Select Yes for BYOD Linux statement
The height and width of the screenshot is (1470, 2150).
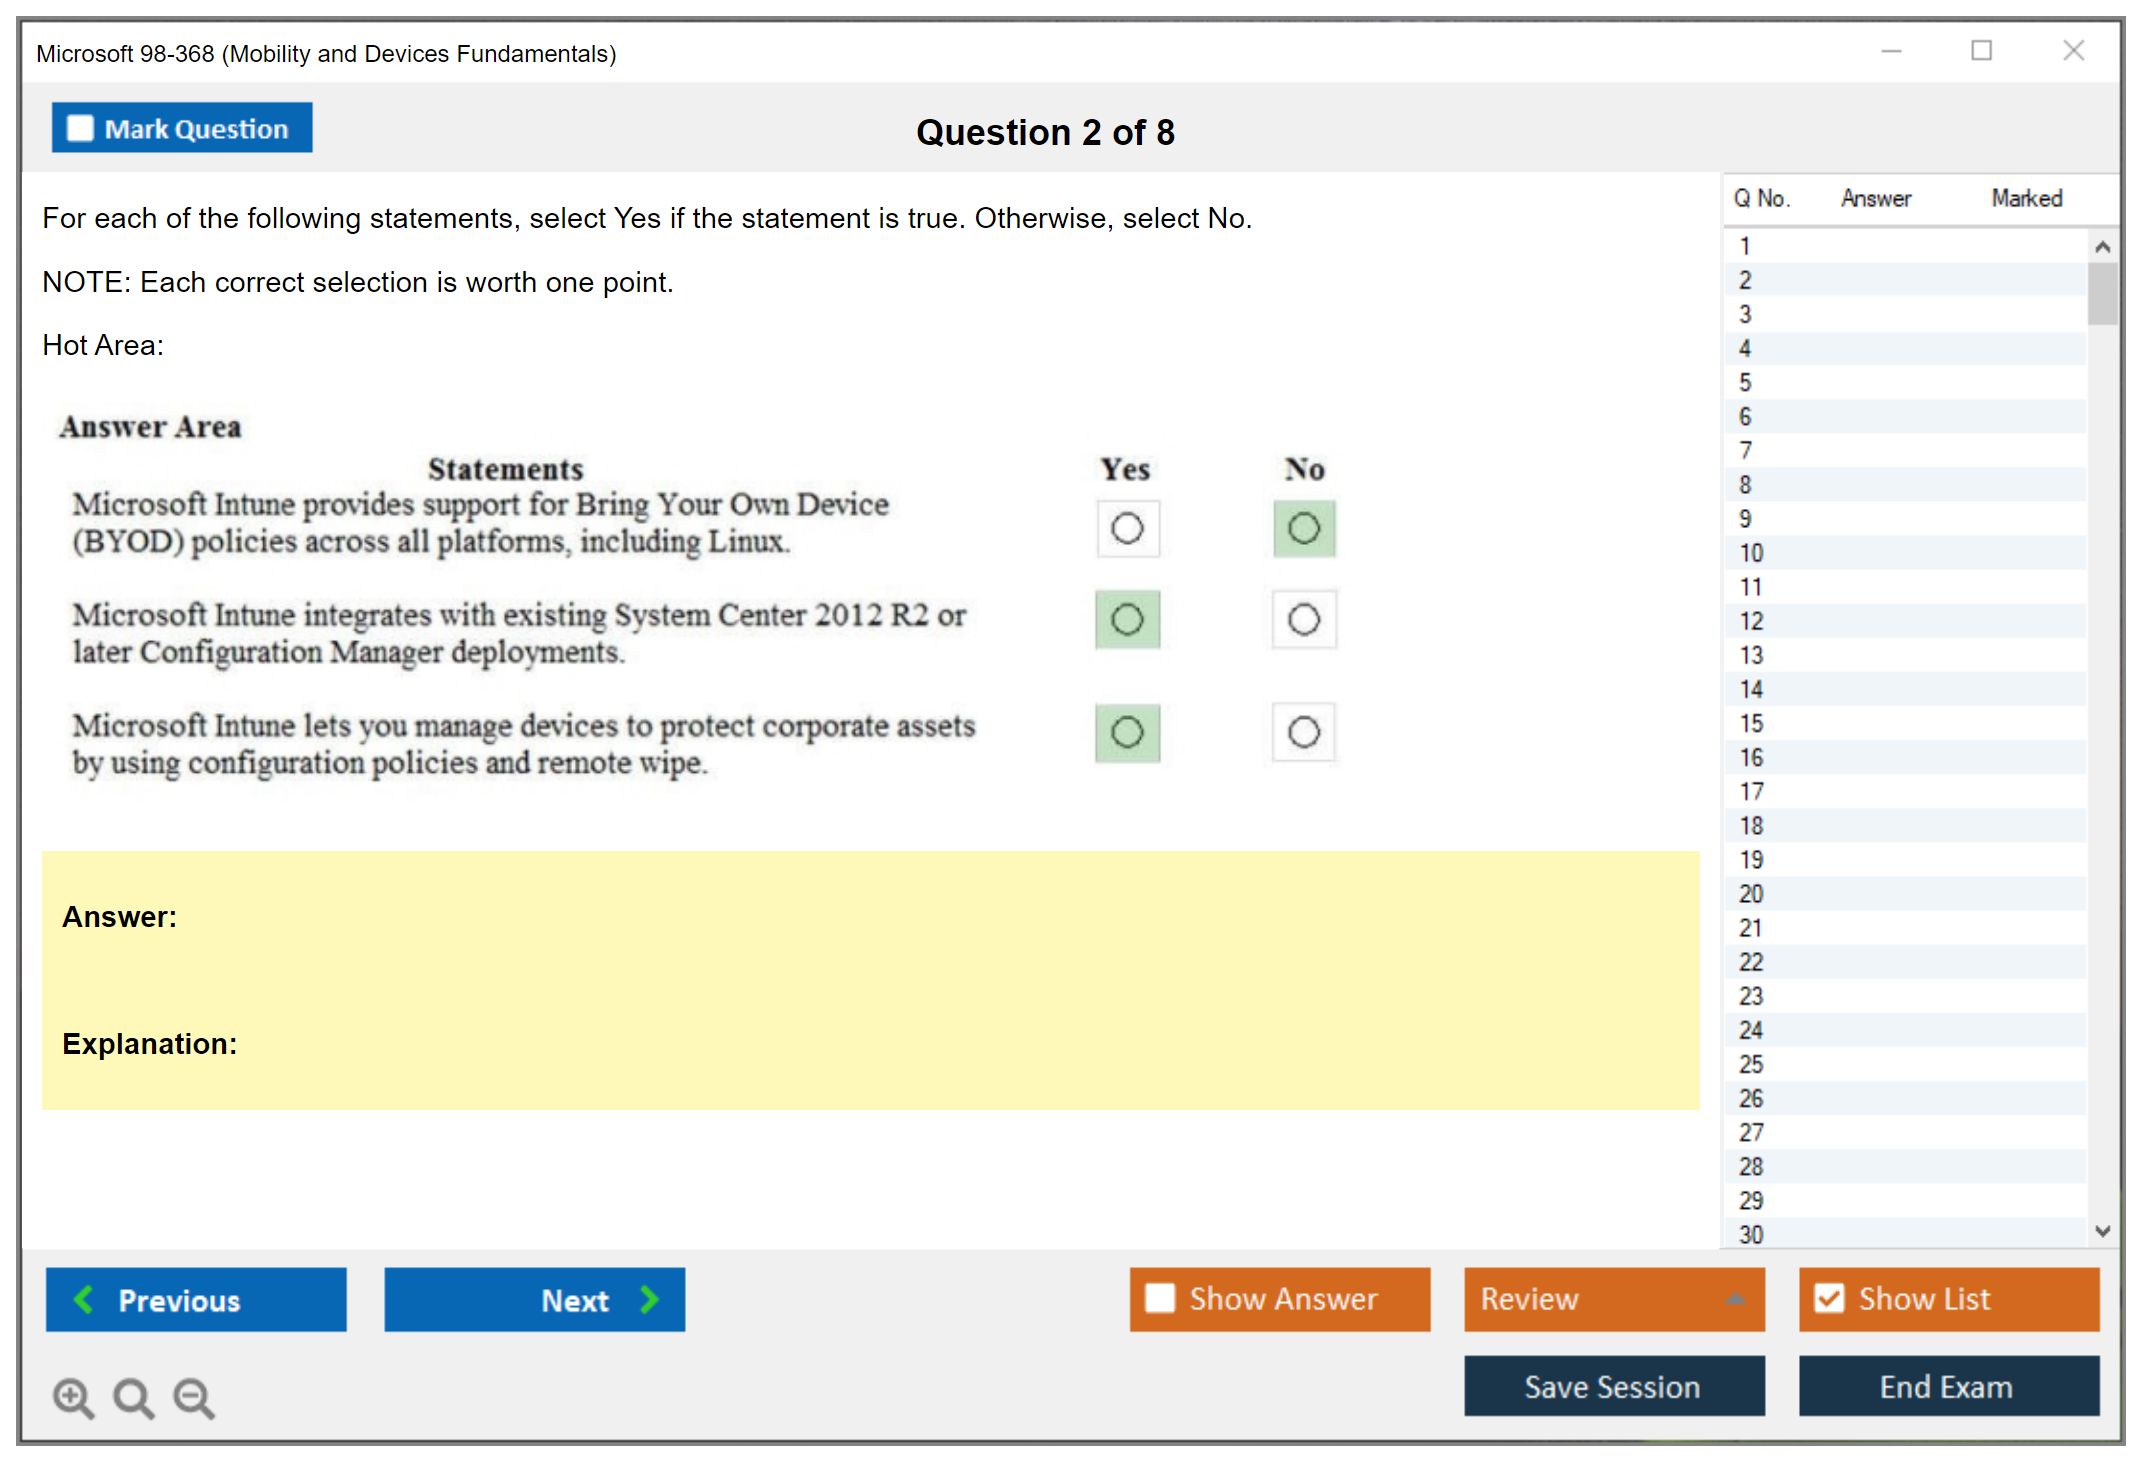[1127, 528]
